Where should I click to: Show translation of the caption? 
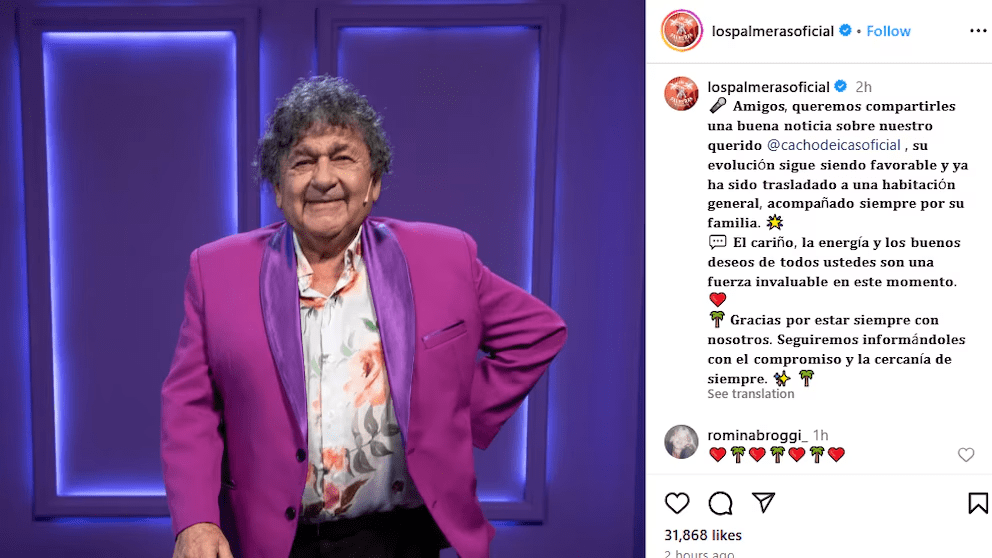[750, 394]
